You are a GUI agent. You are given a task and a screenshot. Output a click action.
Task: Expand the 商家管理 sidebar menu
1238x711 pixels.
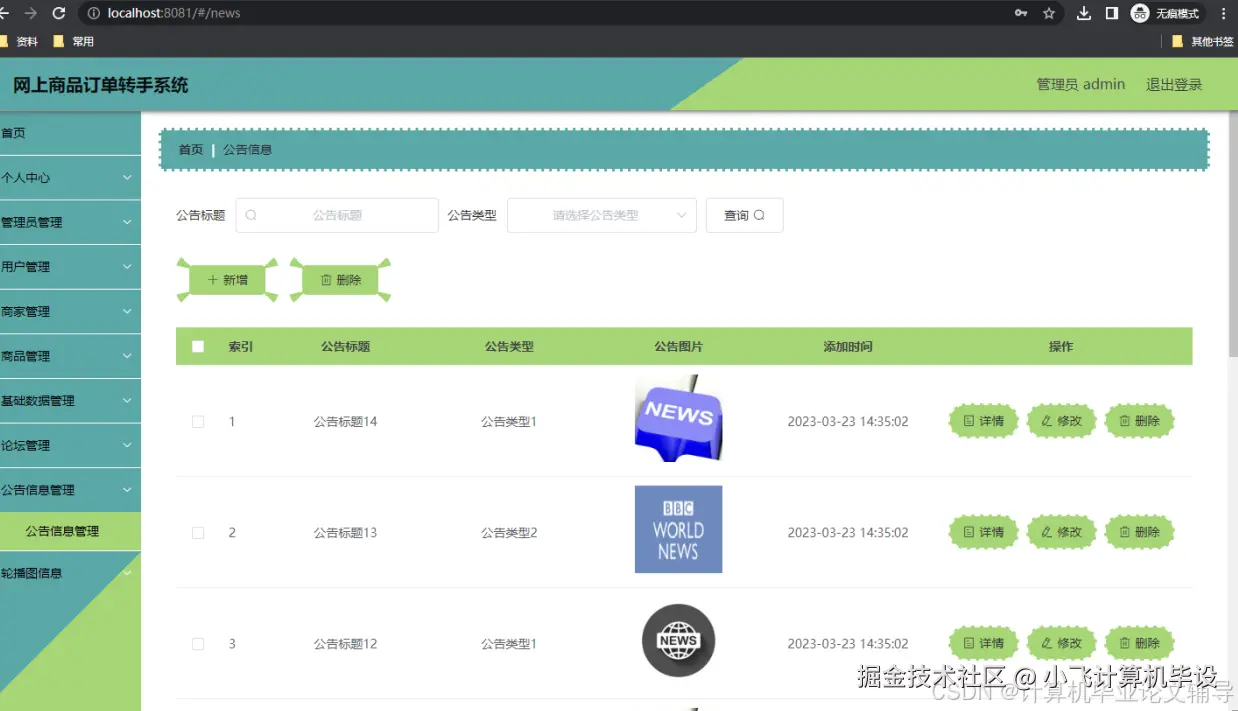click(70, 311)
